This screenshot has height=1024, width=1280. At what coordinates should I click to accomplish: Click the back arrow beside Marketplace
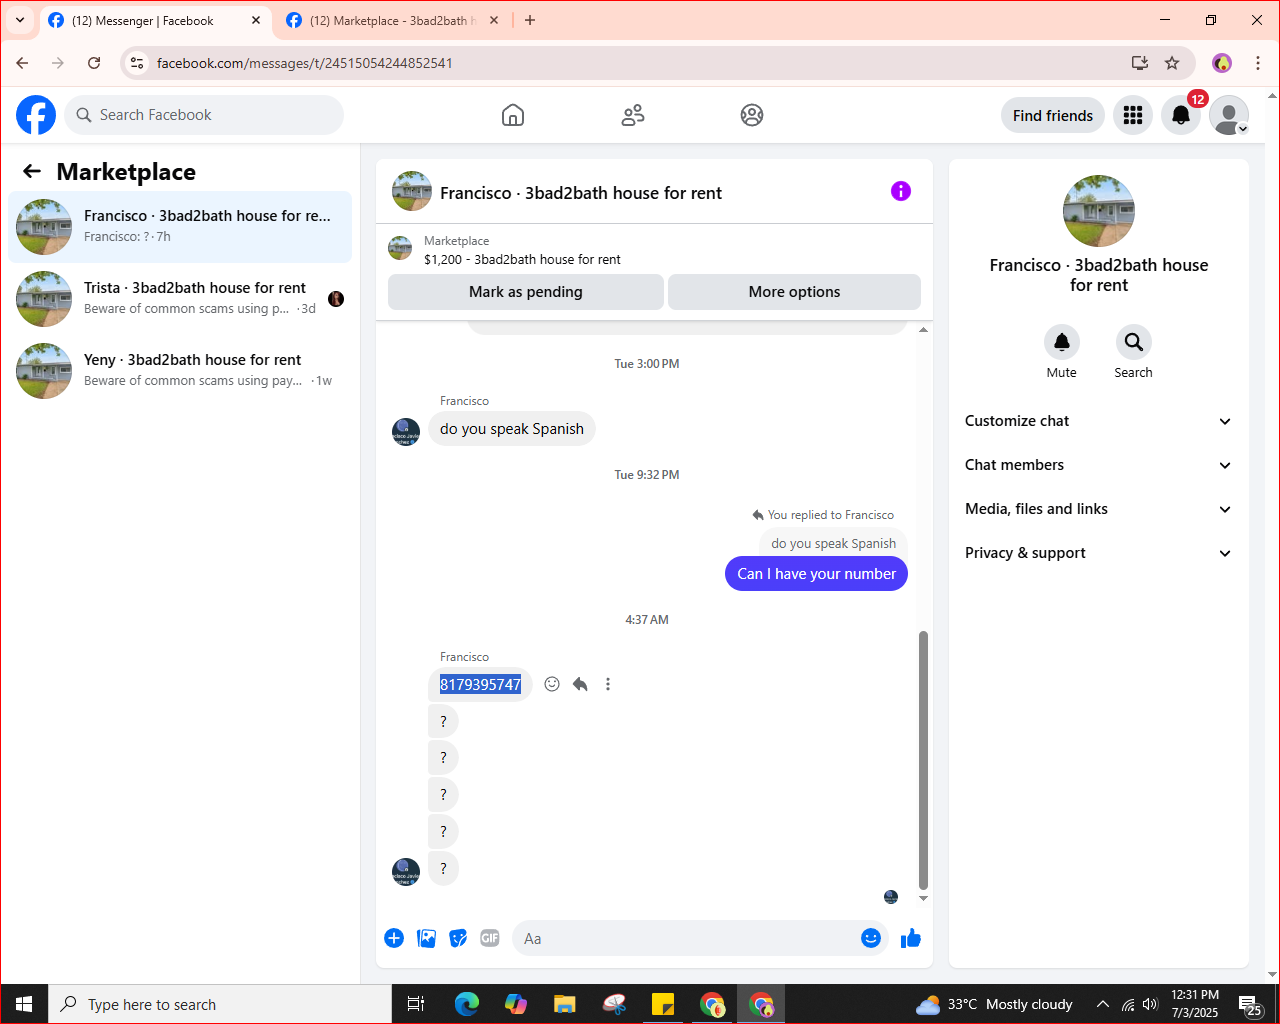tap(32, 171)
